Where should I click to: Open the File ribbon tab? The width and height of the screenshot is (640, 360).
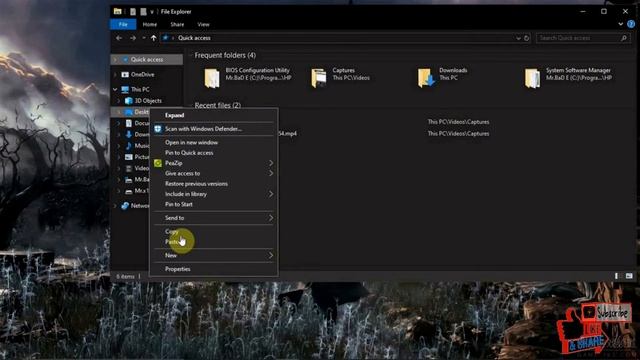[123, 24]
